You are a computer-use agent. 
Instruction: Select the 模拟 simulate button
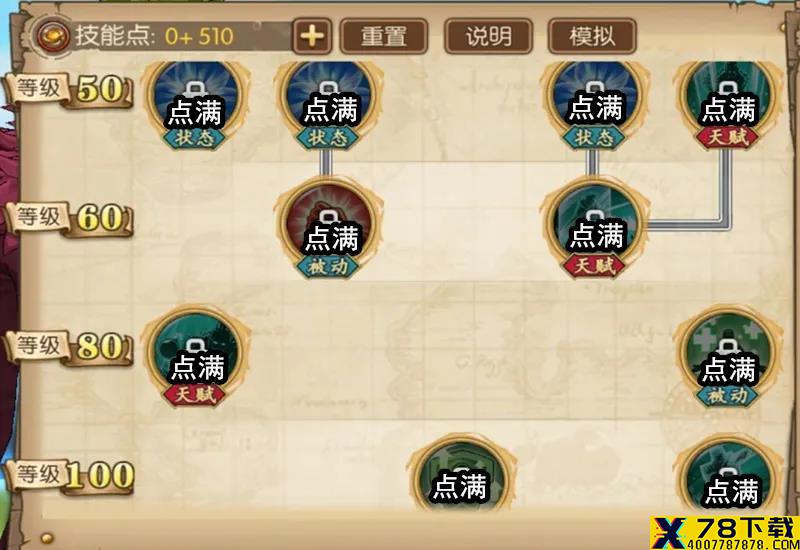tap(592, 36)
